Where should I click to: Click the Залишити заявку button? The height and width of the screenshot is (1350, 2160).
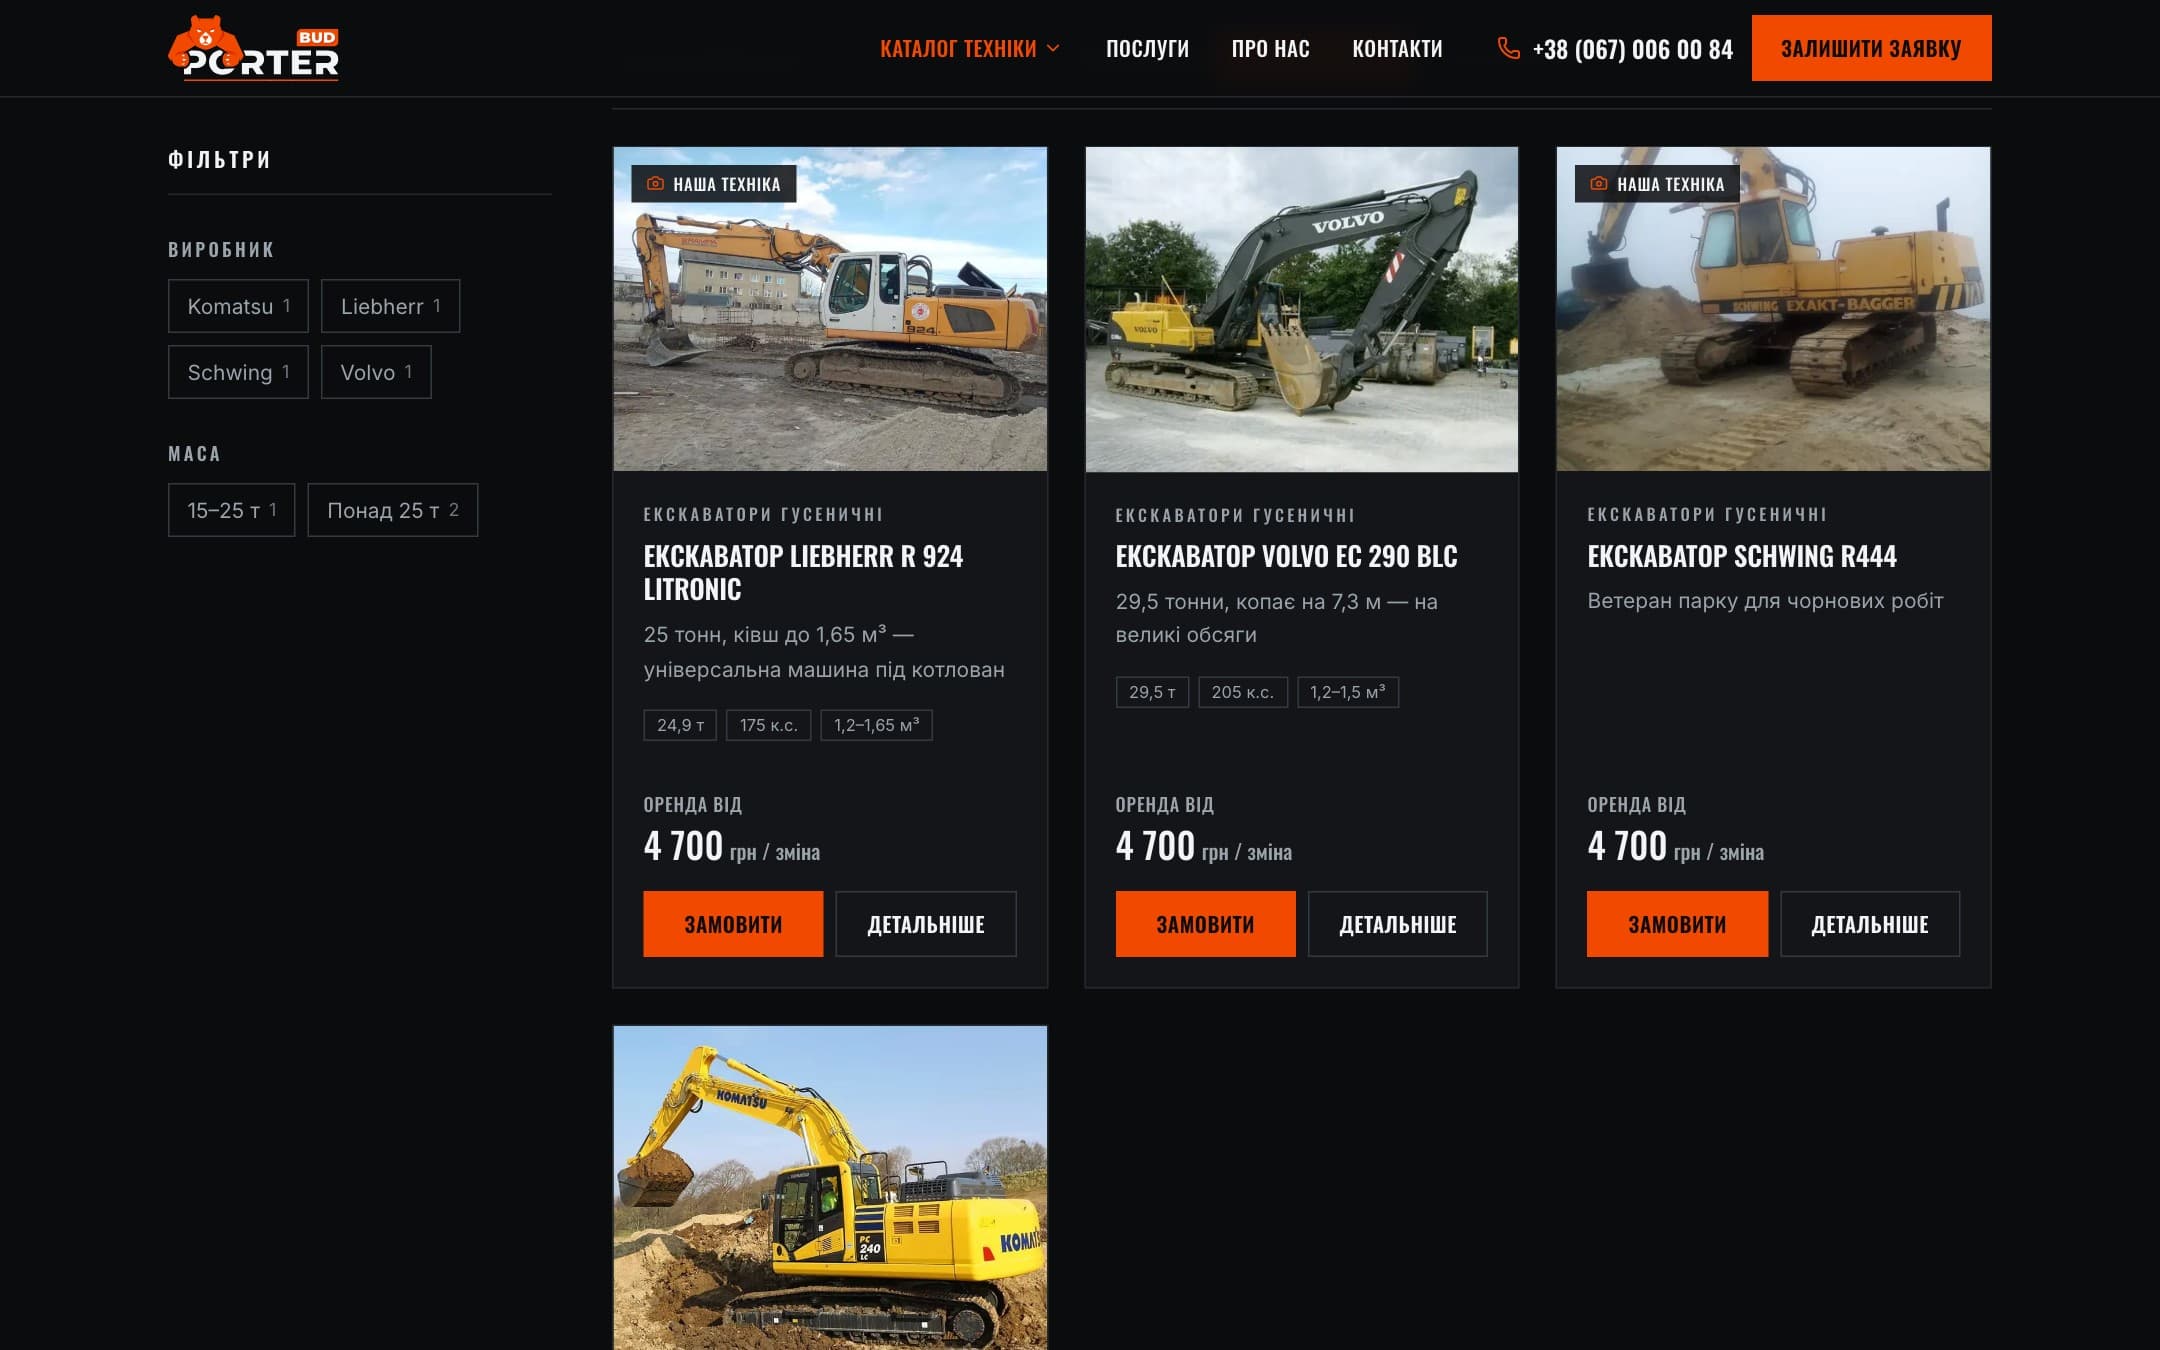(1871, 48)
